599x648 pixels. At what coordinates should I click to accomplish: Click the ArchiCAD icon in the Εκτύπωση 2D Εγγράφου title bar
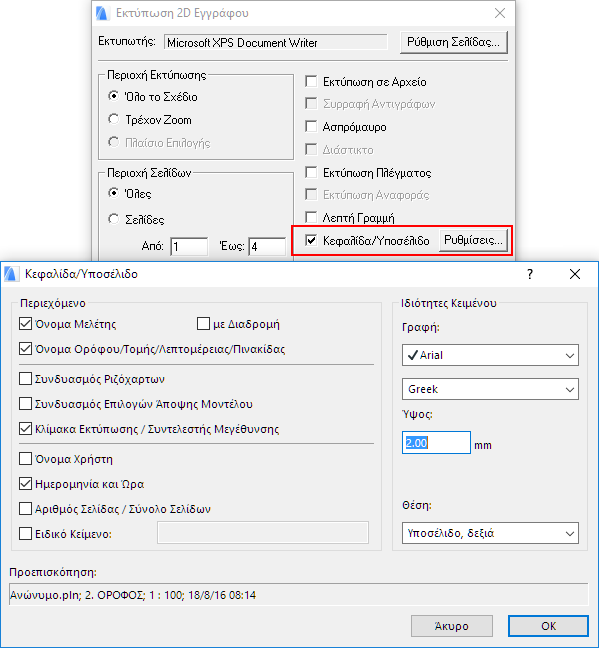tap(102, 13)
